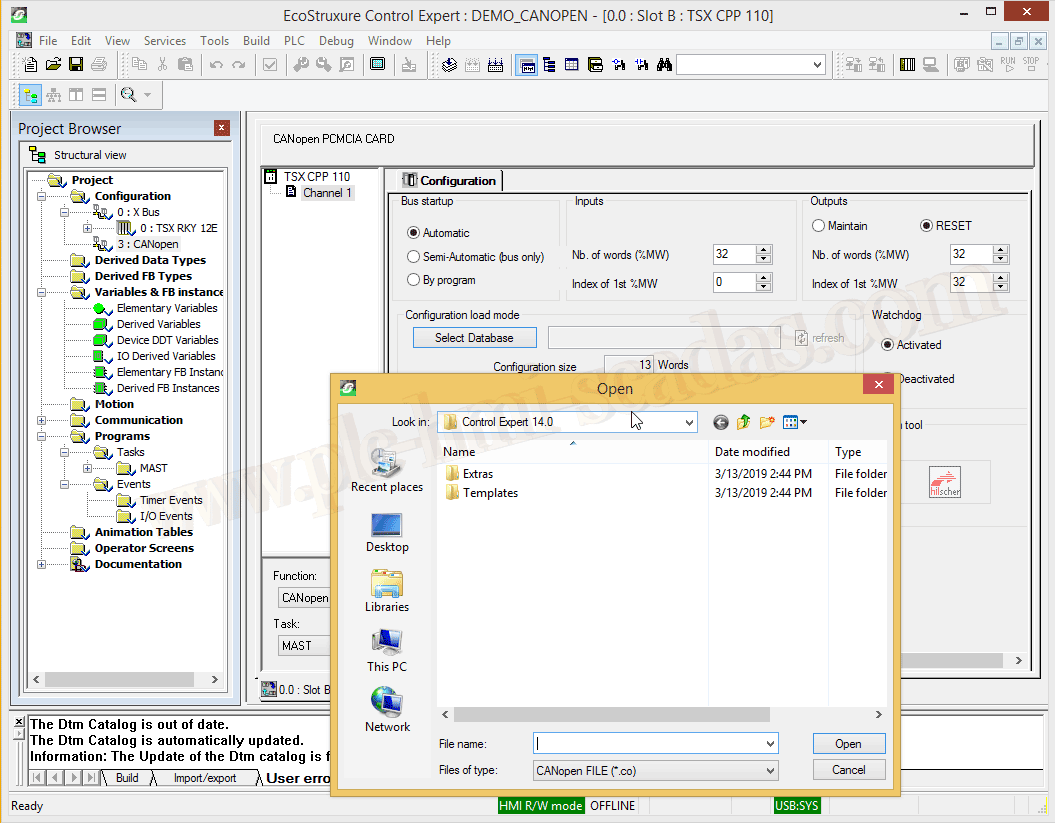Choose the Maintain outputs option

coord(819,226)
